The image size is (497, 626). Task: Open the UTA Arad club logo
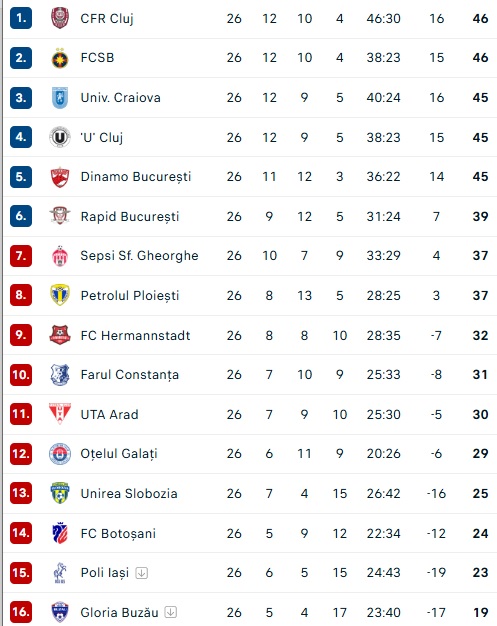(x=60, y=414)
